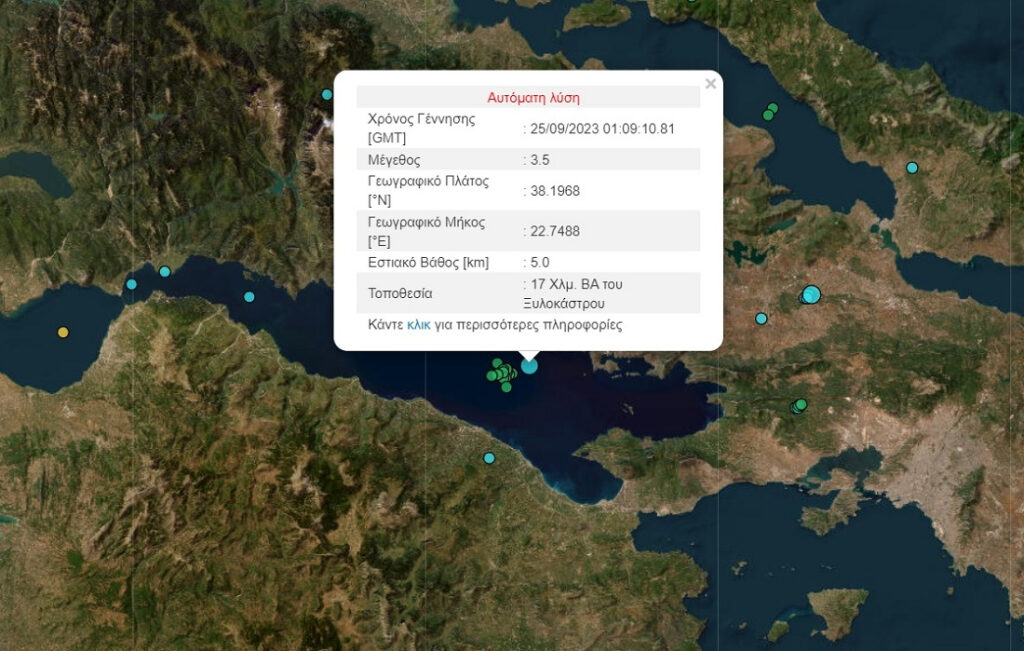Click the timestamp '25/09/2023 01:09:10.81'
Screen dimensions: 1024x651
point(602,129)
